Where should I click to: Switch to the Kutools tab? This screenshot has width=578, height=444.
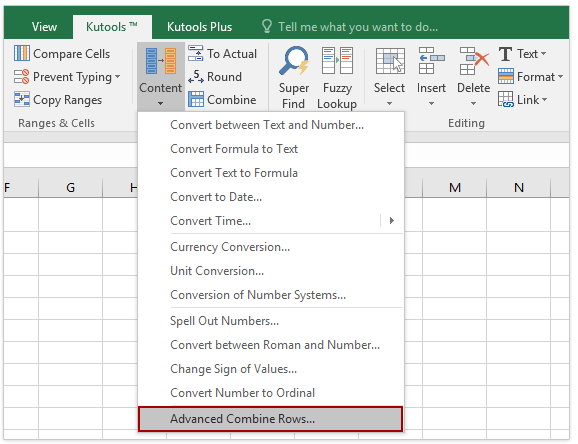pos(112,27)
